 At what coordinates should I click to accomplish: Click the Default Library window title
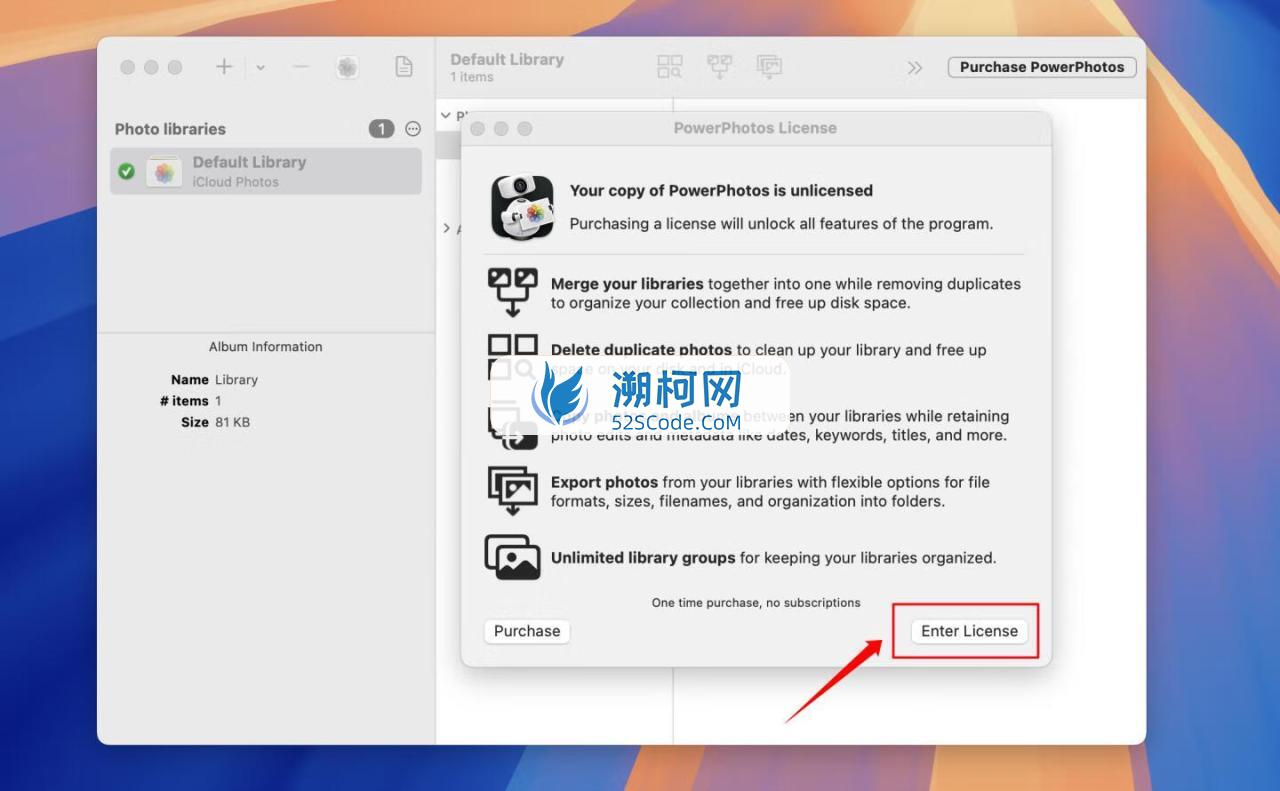tap(507, 59)
